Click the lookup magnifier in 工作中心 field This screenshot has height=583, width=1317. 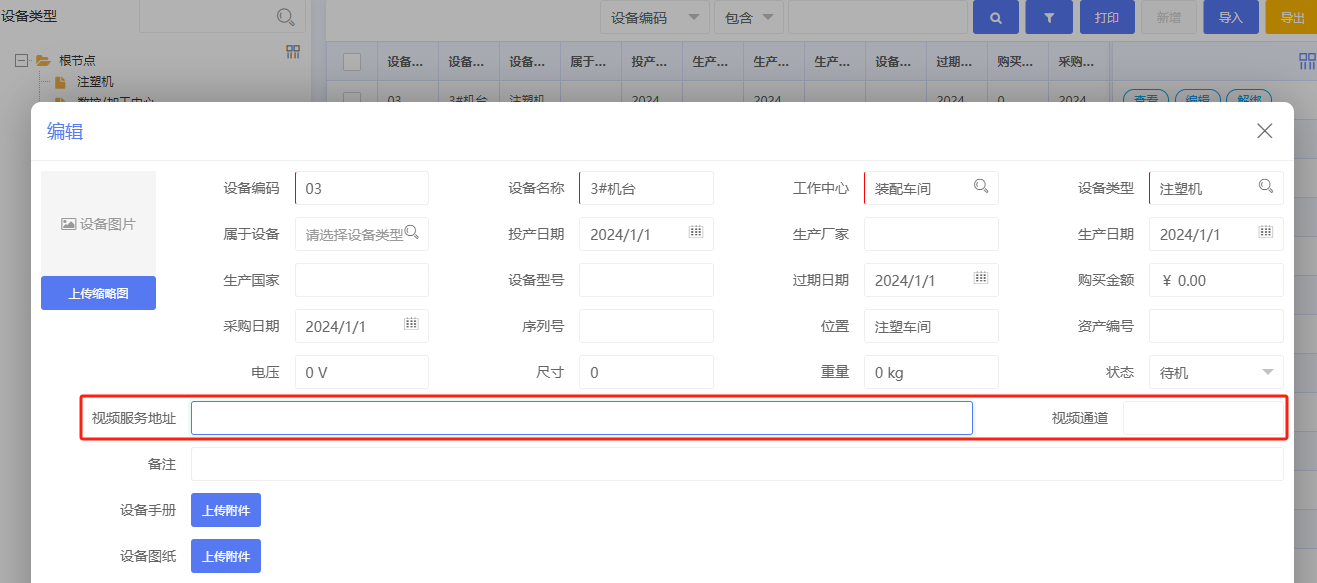click(x=981, y=186)
